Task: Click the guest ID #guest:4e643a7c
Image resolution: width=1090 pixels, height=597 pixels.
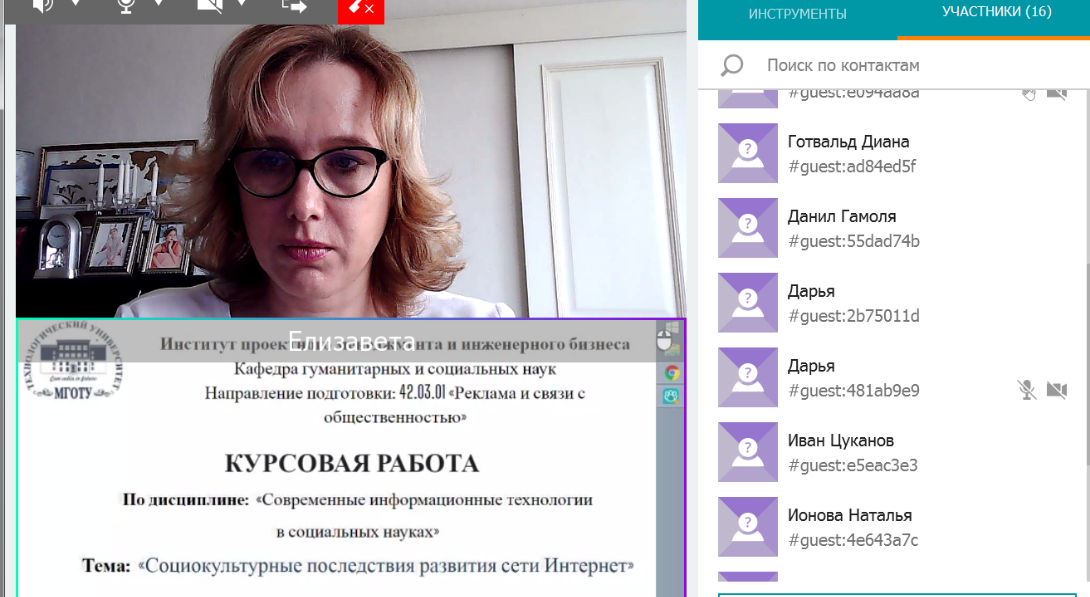Action: pos(853,540)
